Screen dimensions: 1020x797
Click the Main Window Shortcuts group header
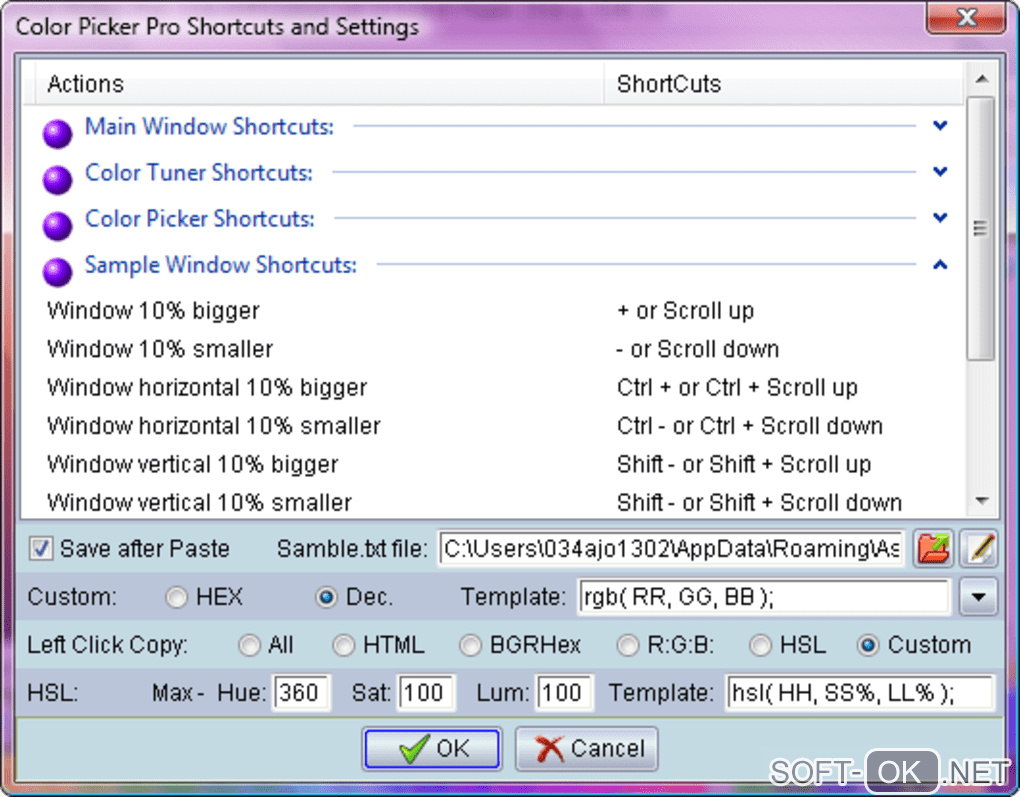click(209, 126)
